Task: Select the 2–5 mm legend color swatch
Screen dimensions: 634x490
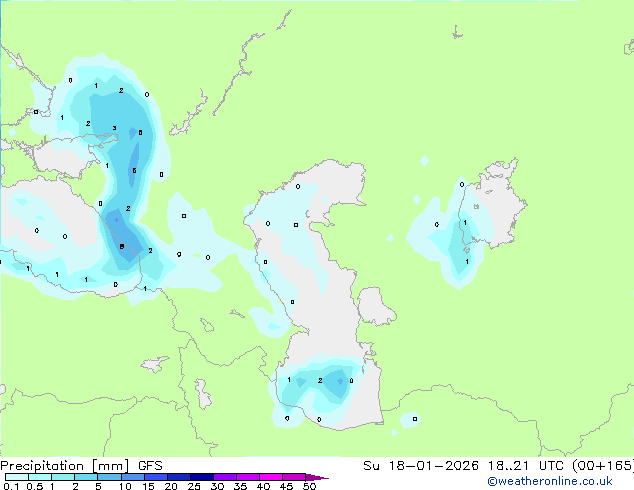Action: coord(86,477)
